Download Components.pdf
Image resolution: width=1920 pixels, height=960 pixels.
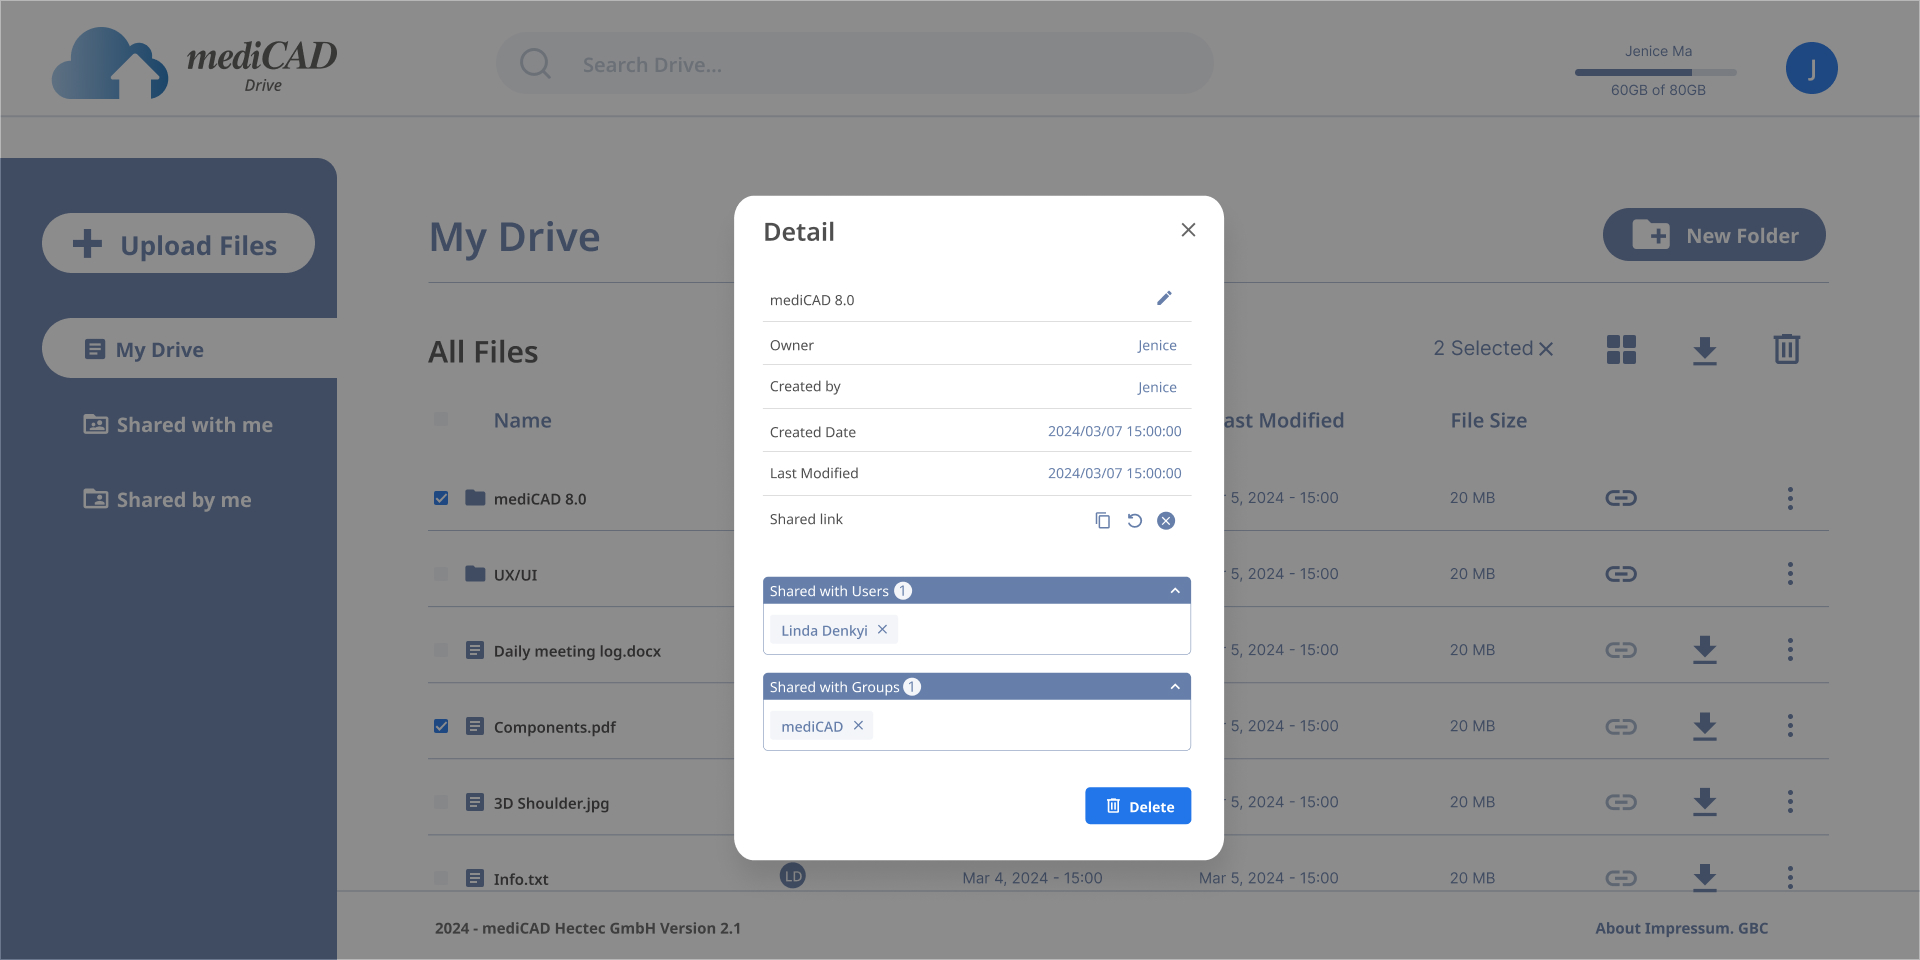[1705, 726]
